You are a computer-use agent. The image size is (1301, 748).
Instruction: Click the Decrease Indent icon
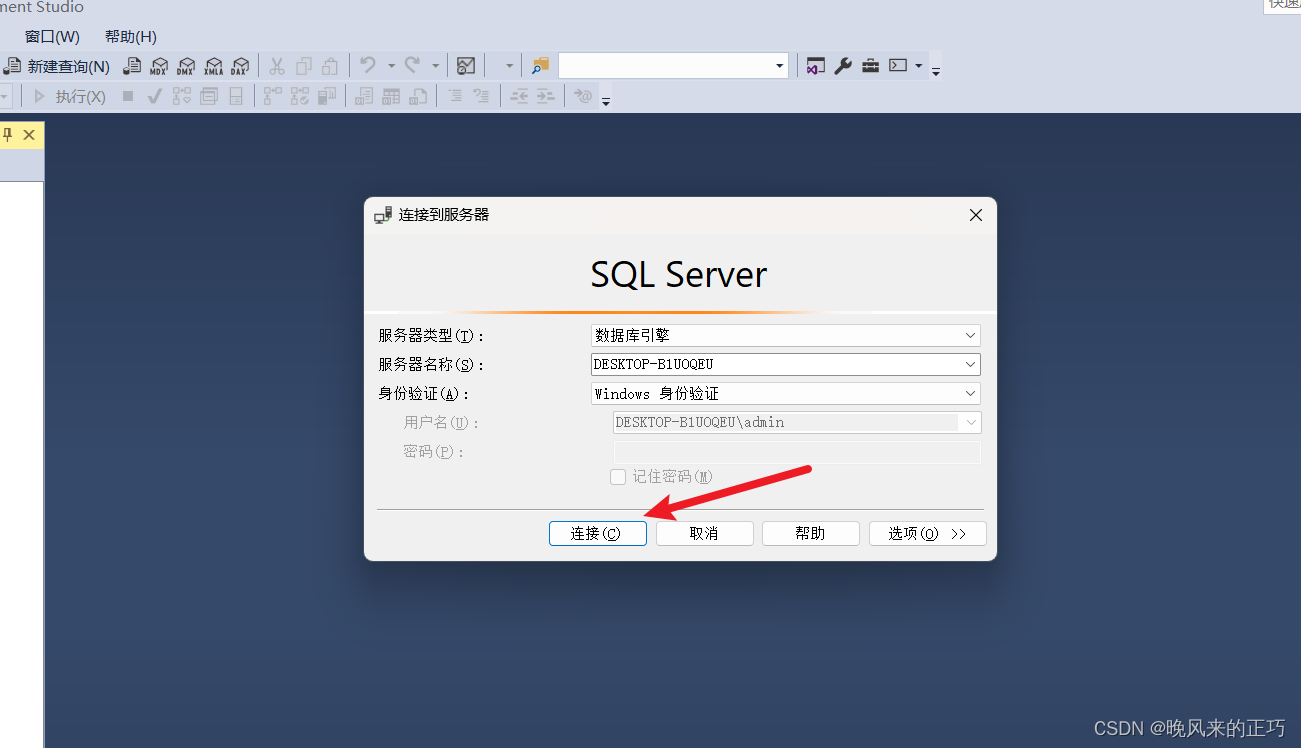click(519, 96)
